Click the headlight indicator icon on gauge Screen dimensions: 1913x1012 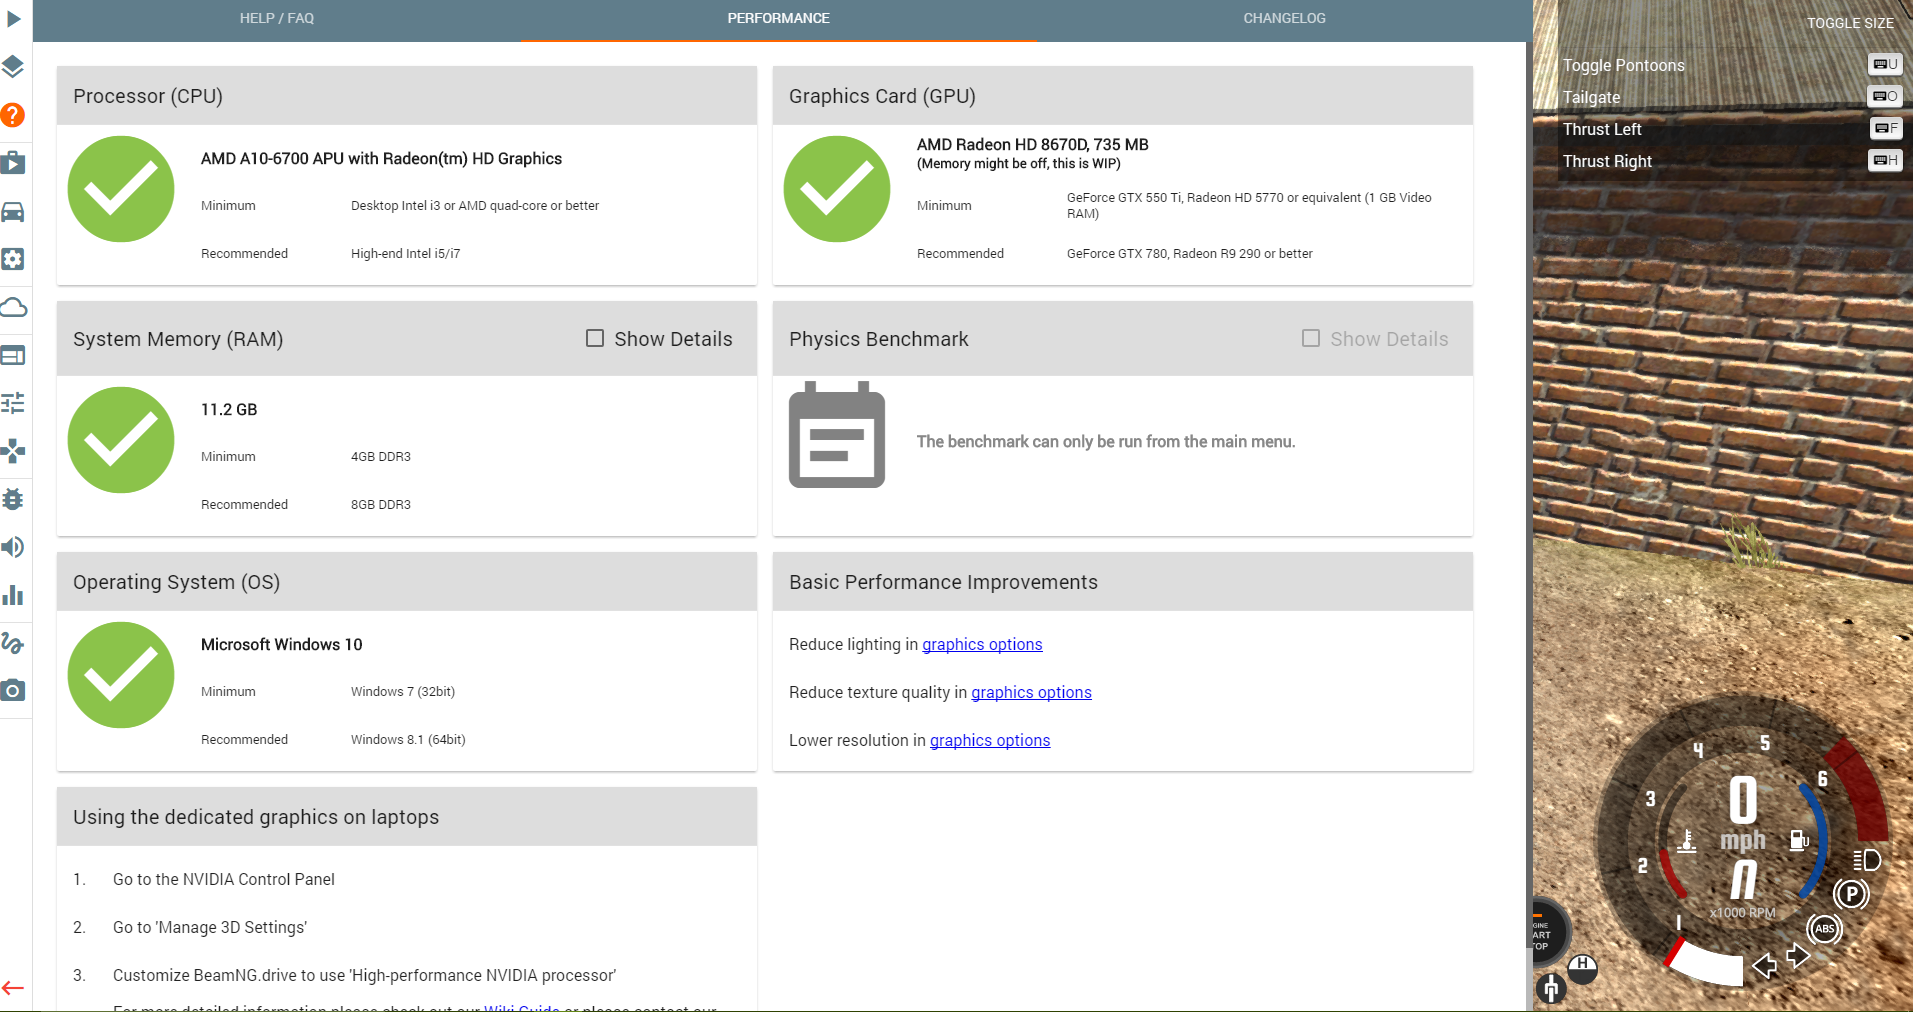pyautogui.click(x=1866, y=860)
